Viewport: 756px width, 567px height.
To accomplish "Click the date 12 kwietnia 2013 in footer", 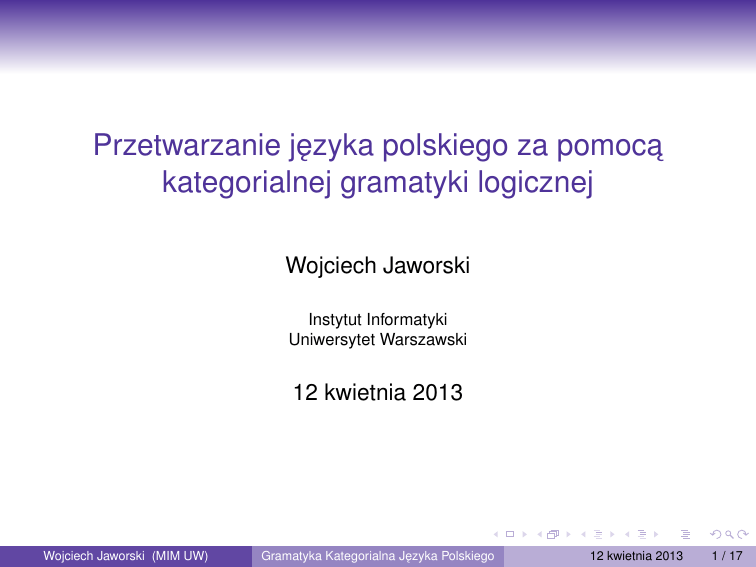I will coord(636,556).
